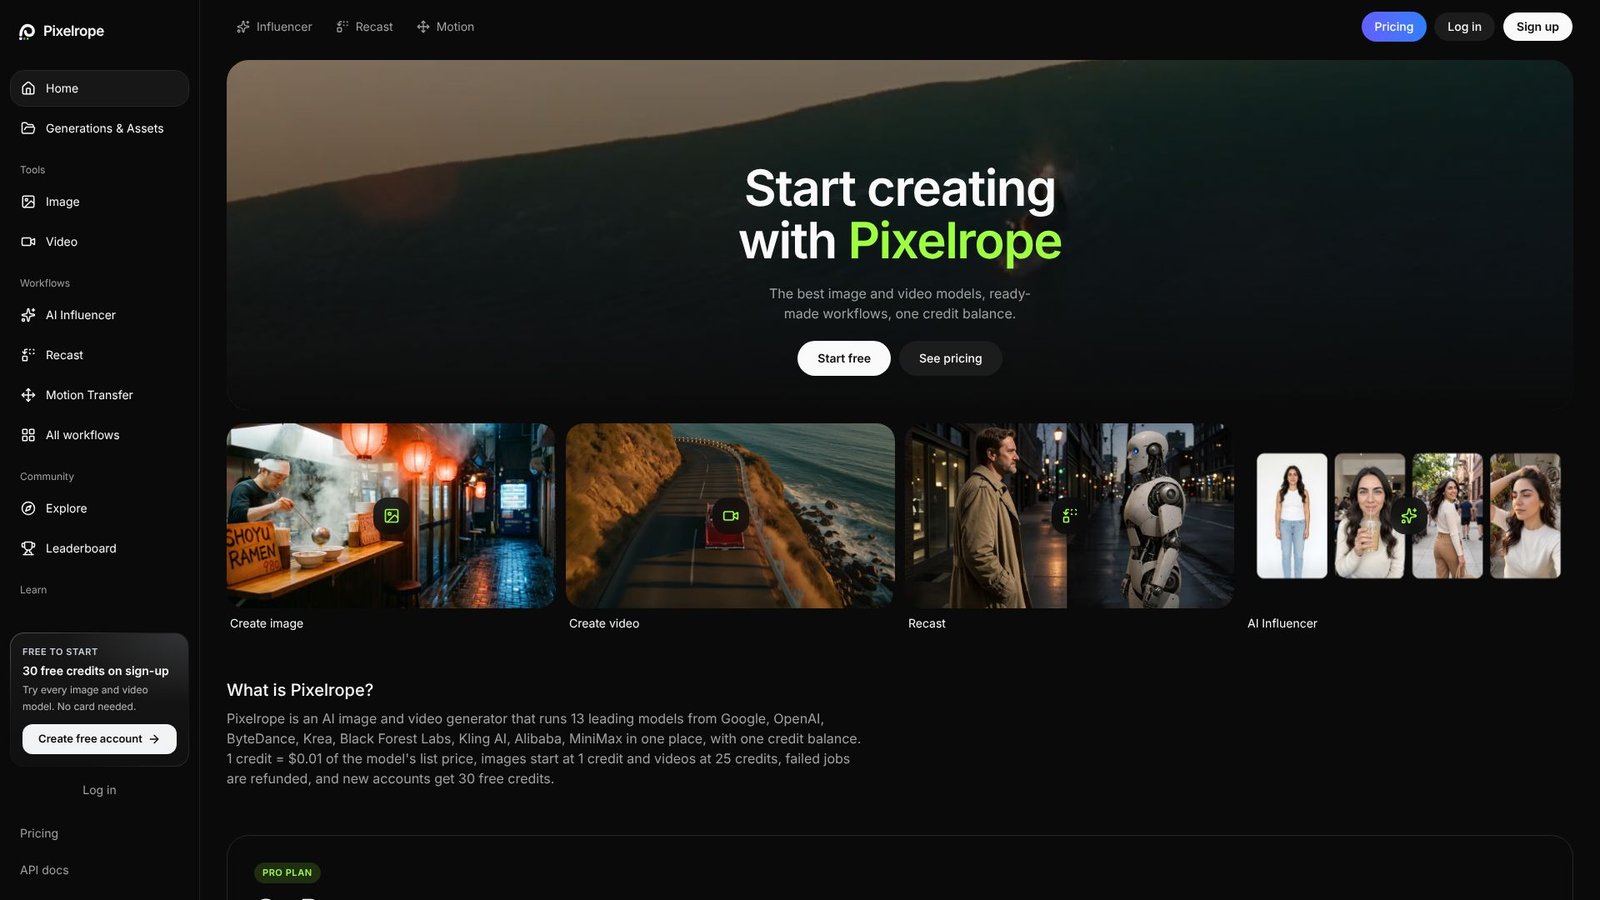Open the Pricing link in sidebar footer

pos(39,833)
